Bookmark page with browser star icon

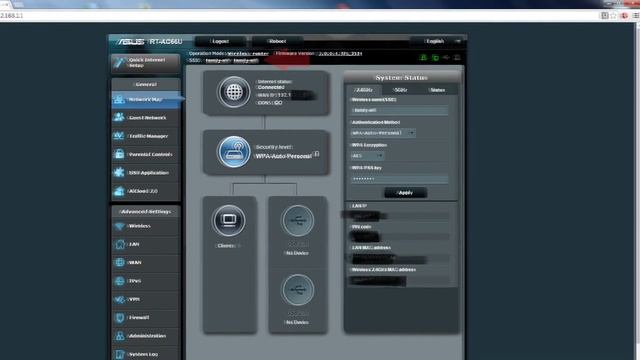coord(613,16)
